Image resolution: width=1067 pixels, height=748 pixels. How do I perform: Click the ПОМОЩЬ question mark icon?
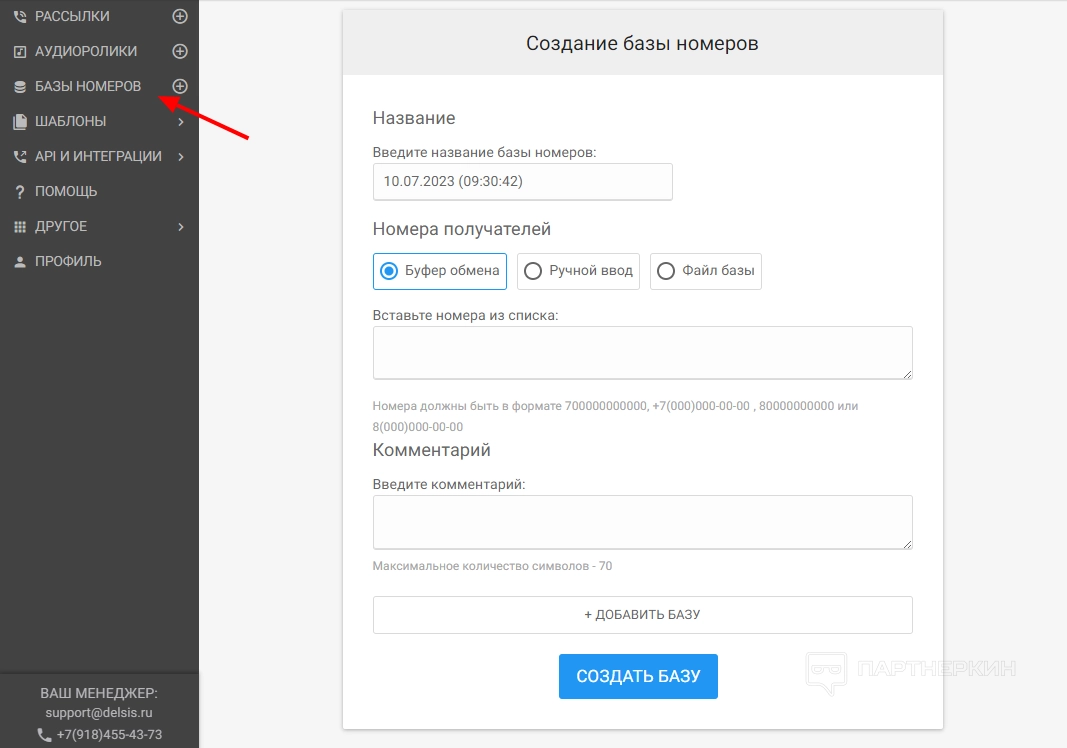(x=19, y=192)
